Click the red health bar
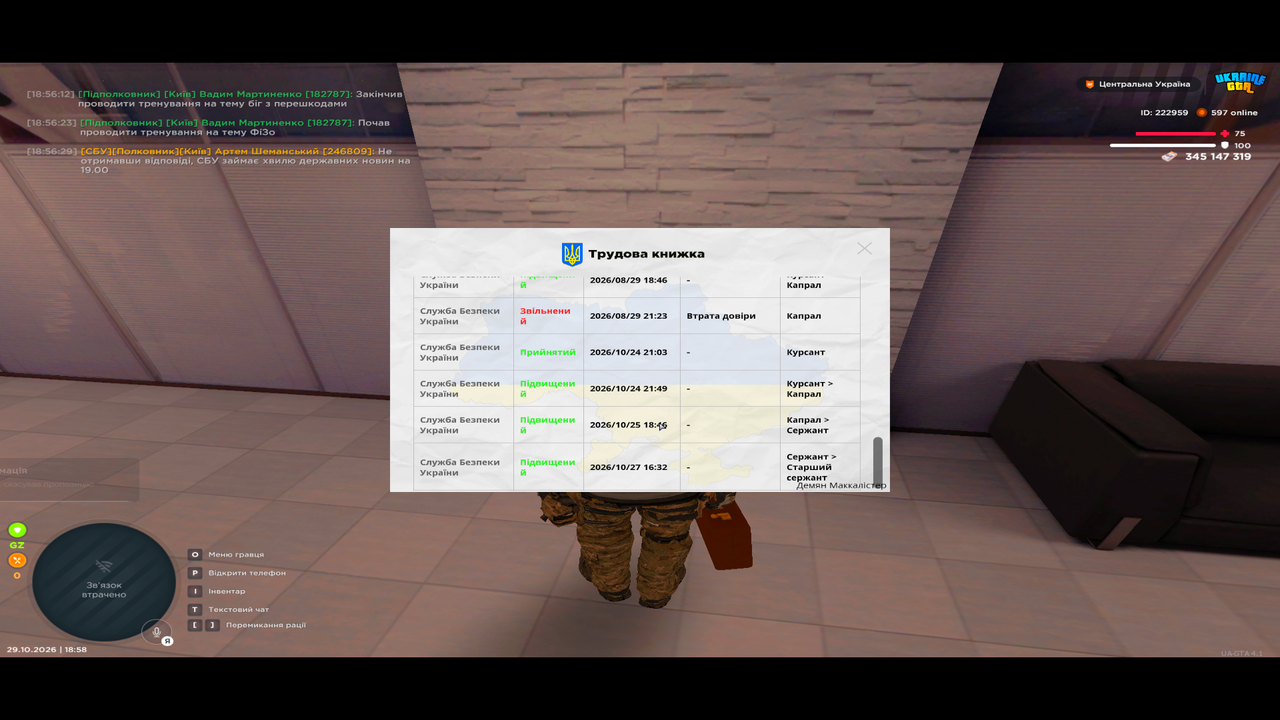This screenshot has height=720, width=1280. [x=1175, y=133]
